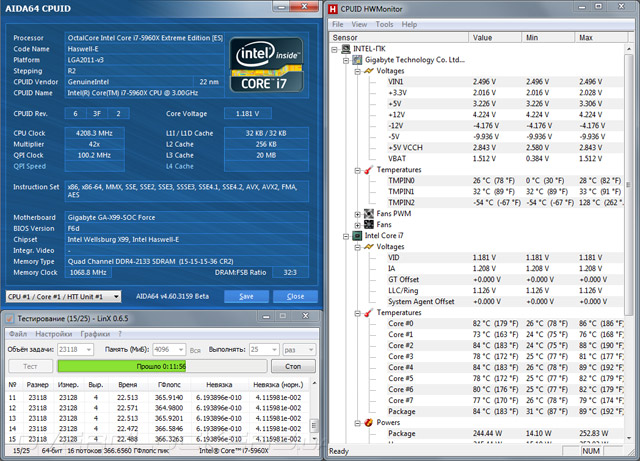Select the Core #7 temperature row
Image resolution: width=640 pixels, height=461 pixels.
coord(505,401)
